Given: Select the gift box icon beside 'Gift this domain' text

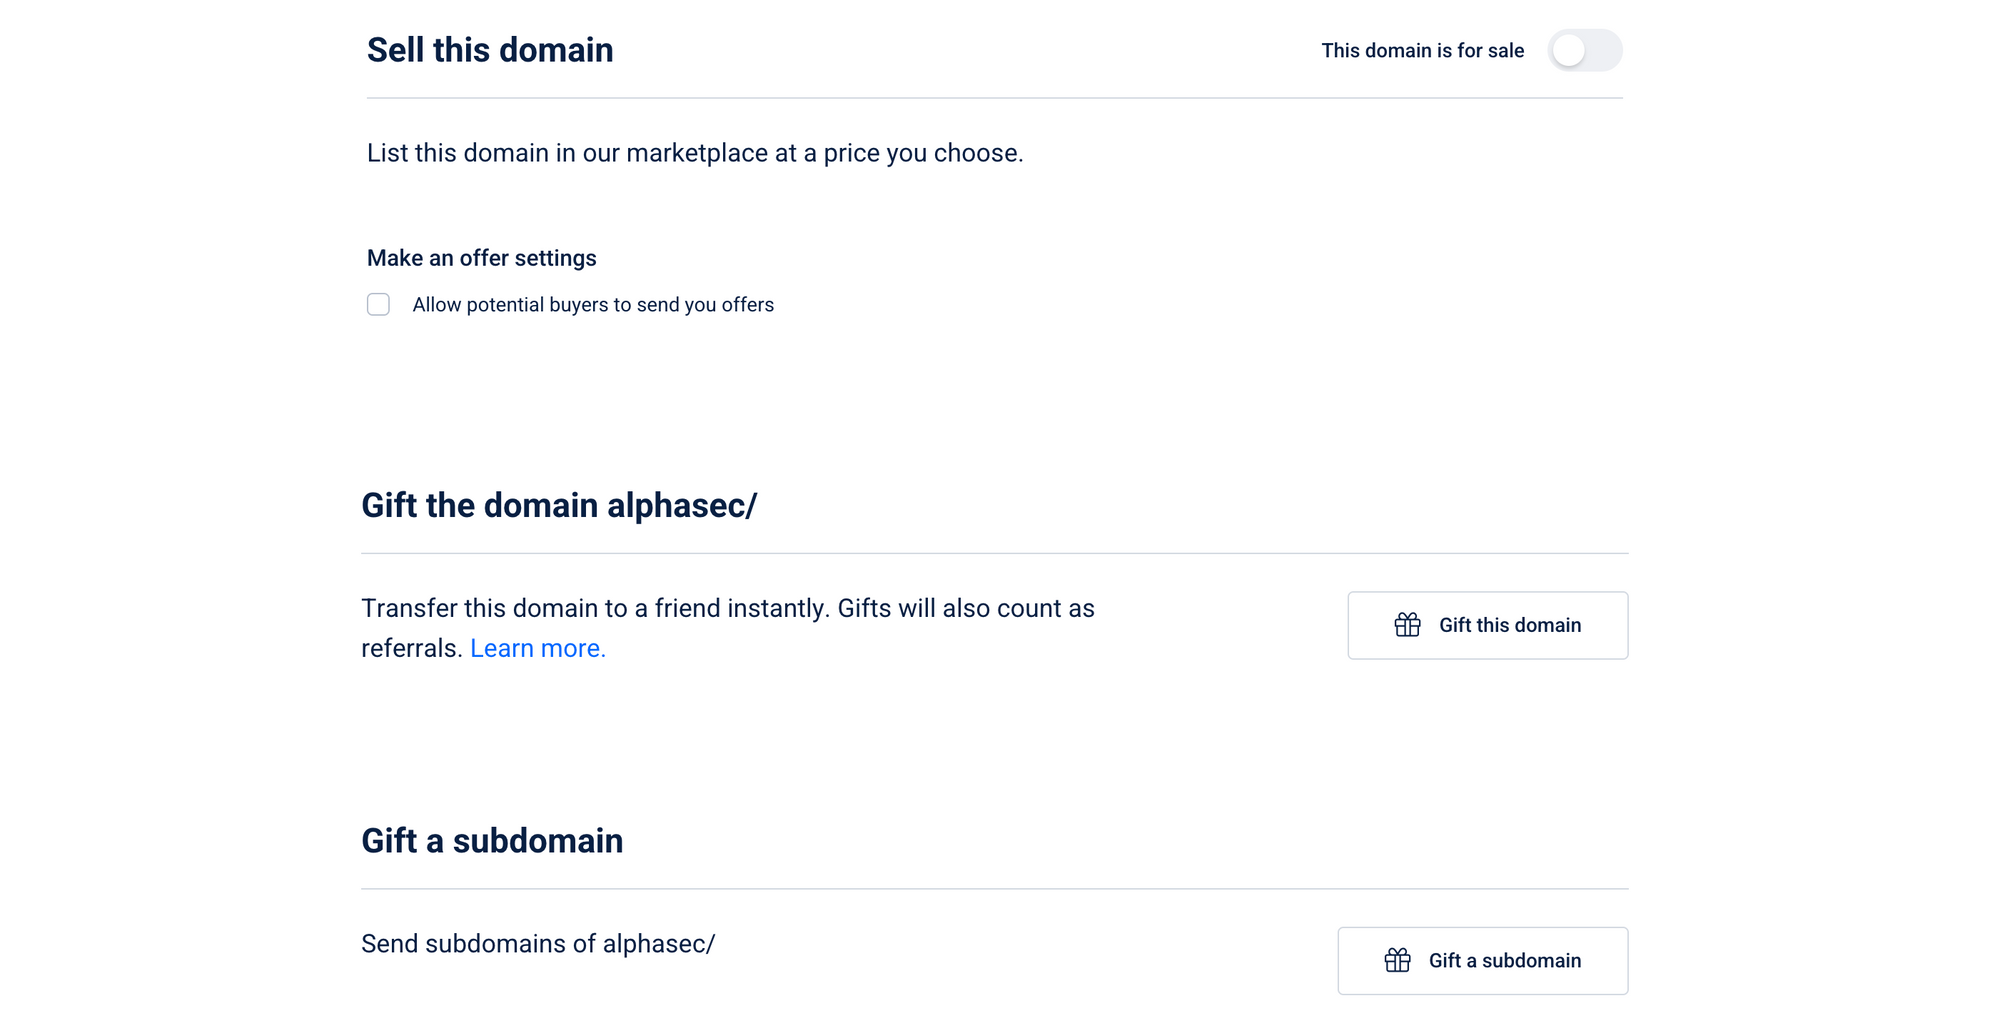Looking at the screenshot, I should pos(1407,625).
